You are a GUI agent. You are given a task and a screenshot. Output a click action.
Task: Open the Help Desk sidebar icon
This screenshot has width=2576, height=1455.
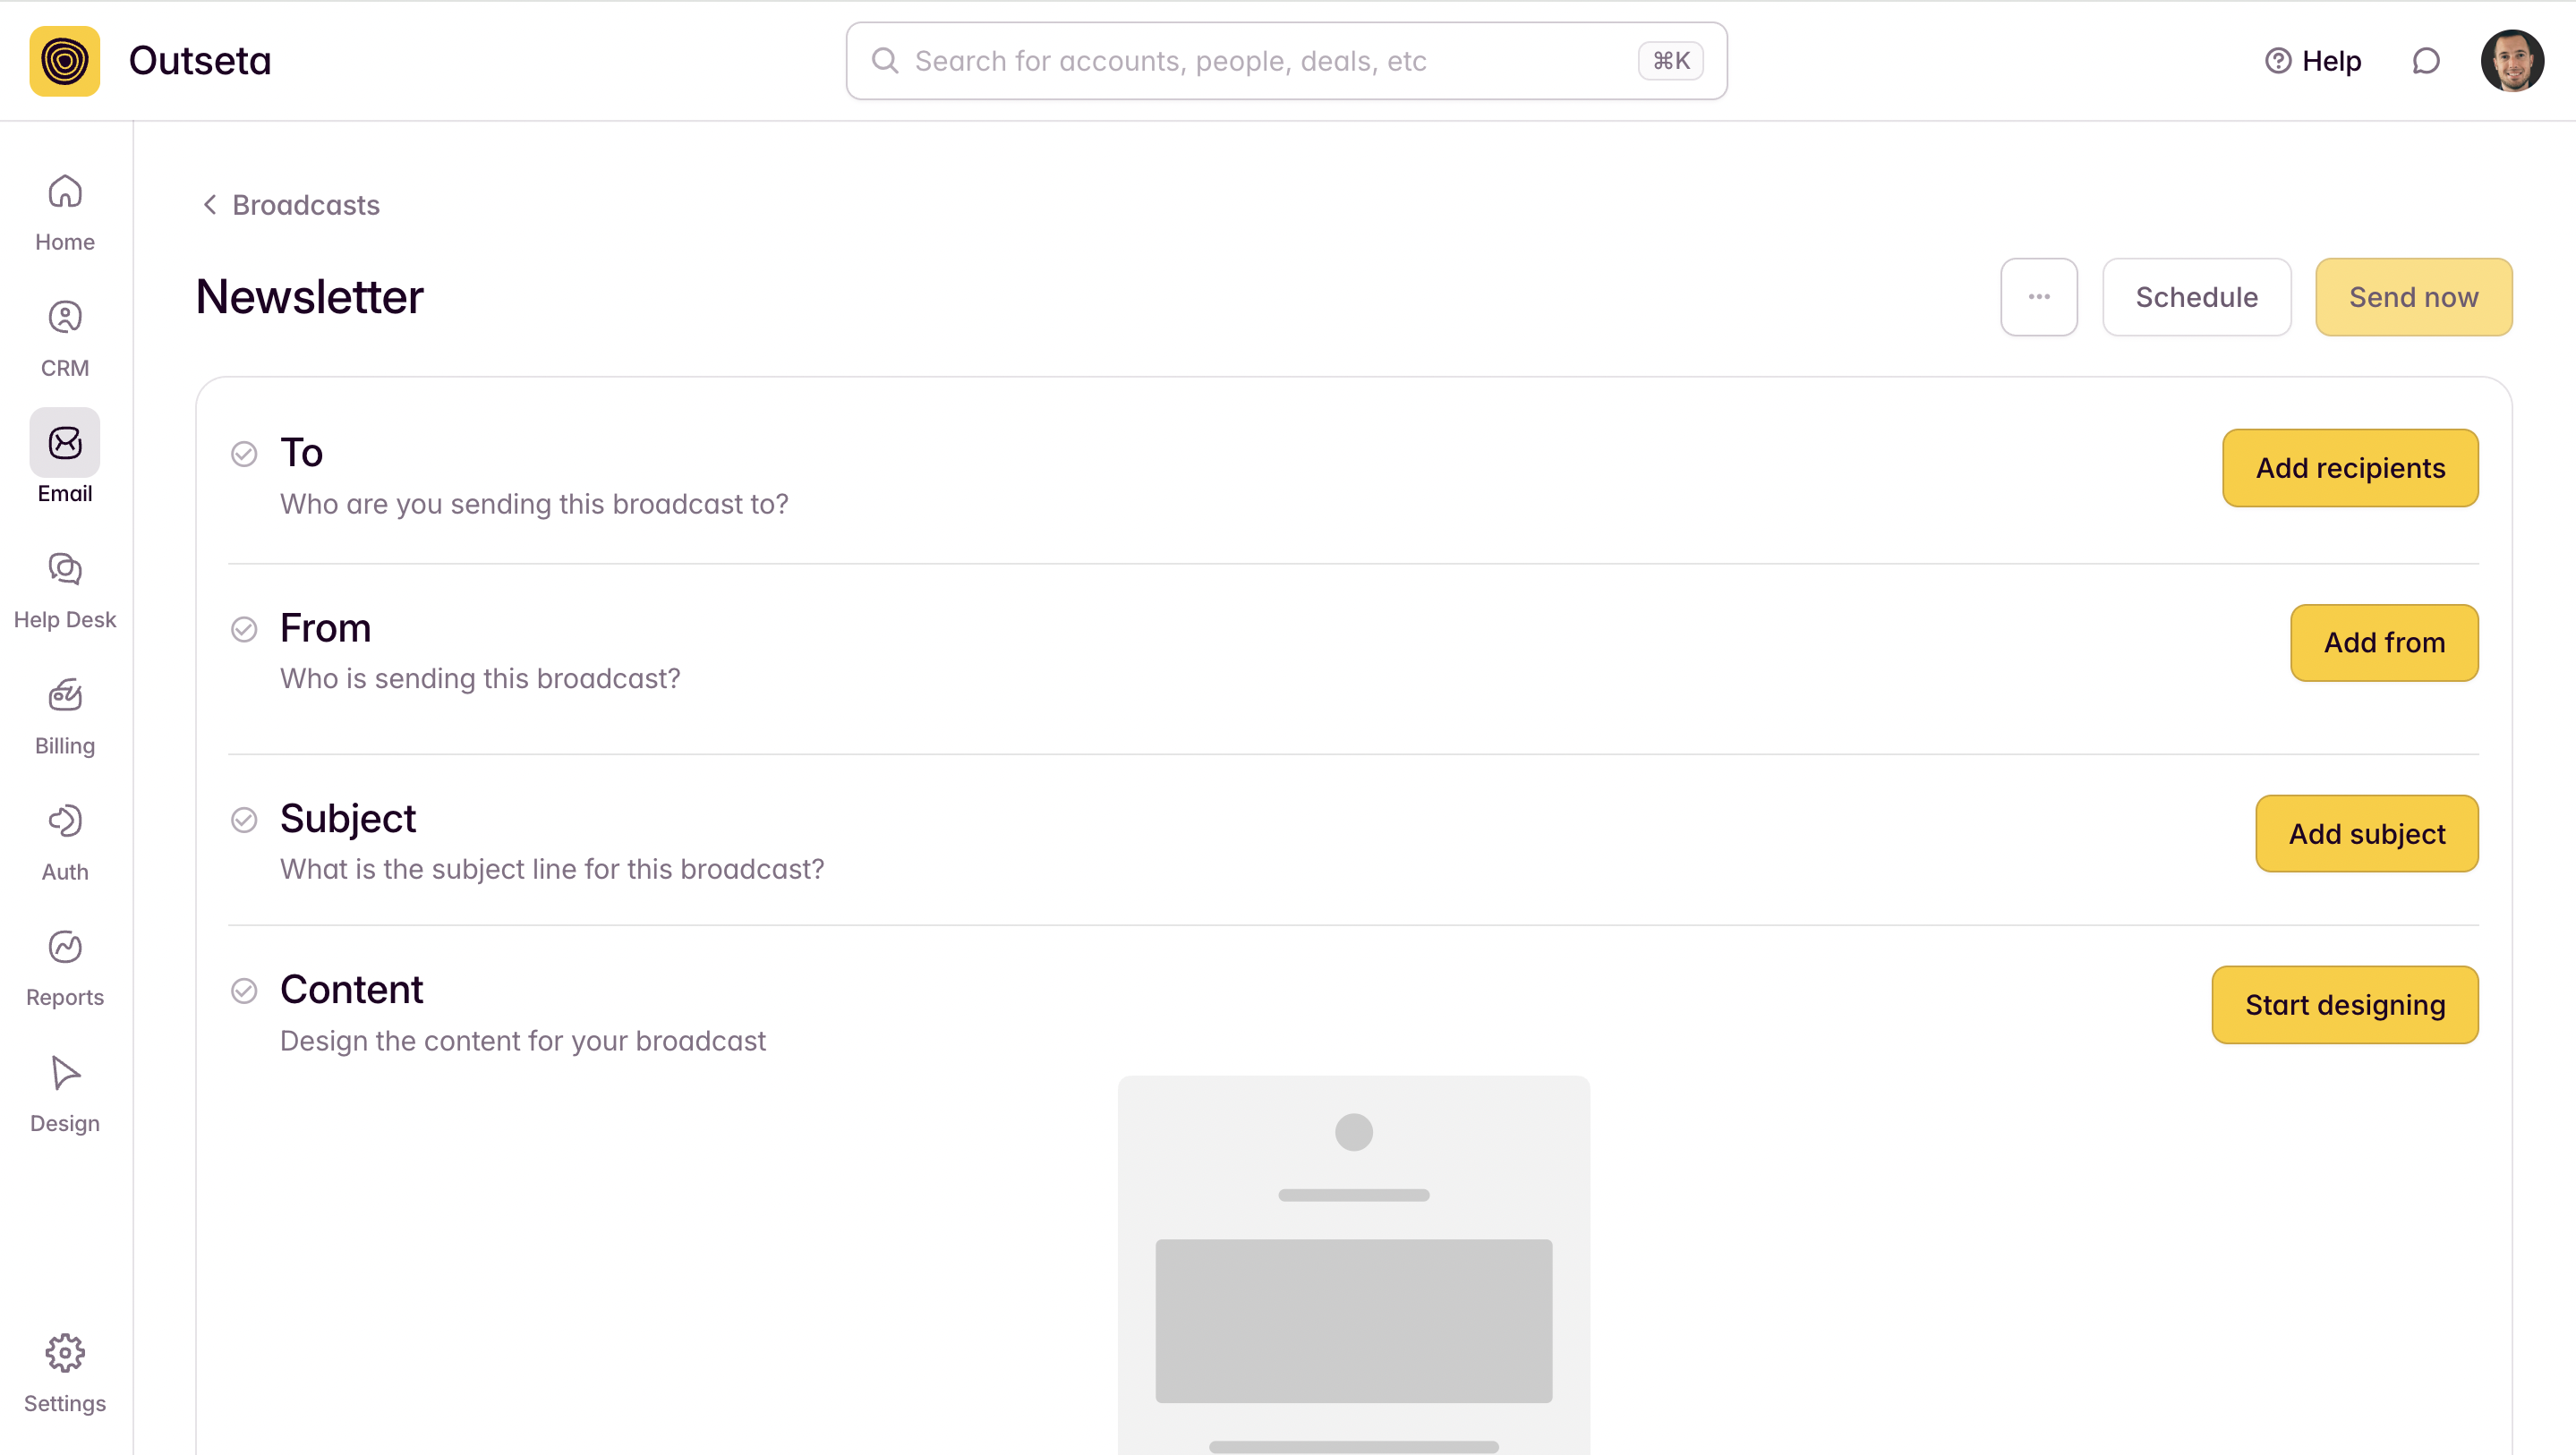[x=65, y=570]
